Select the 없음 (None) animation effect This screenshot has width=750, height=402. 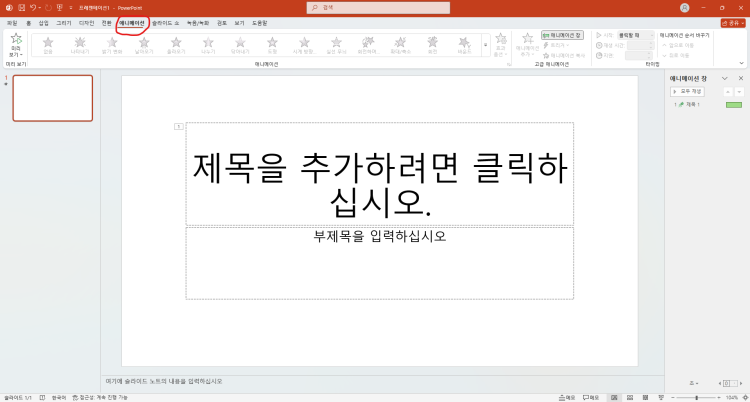(x=48, y=45)
